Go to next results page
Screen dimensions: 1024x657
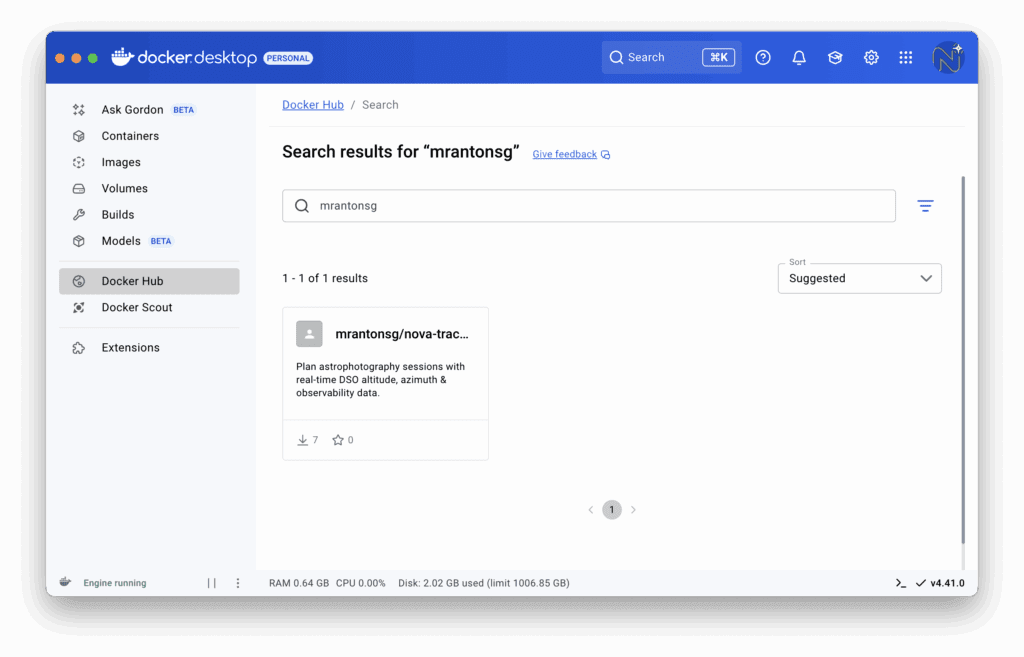633,510
